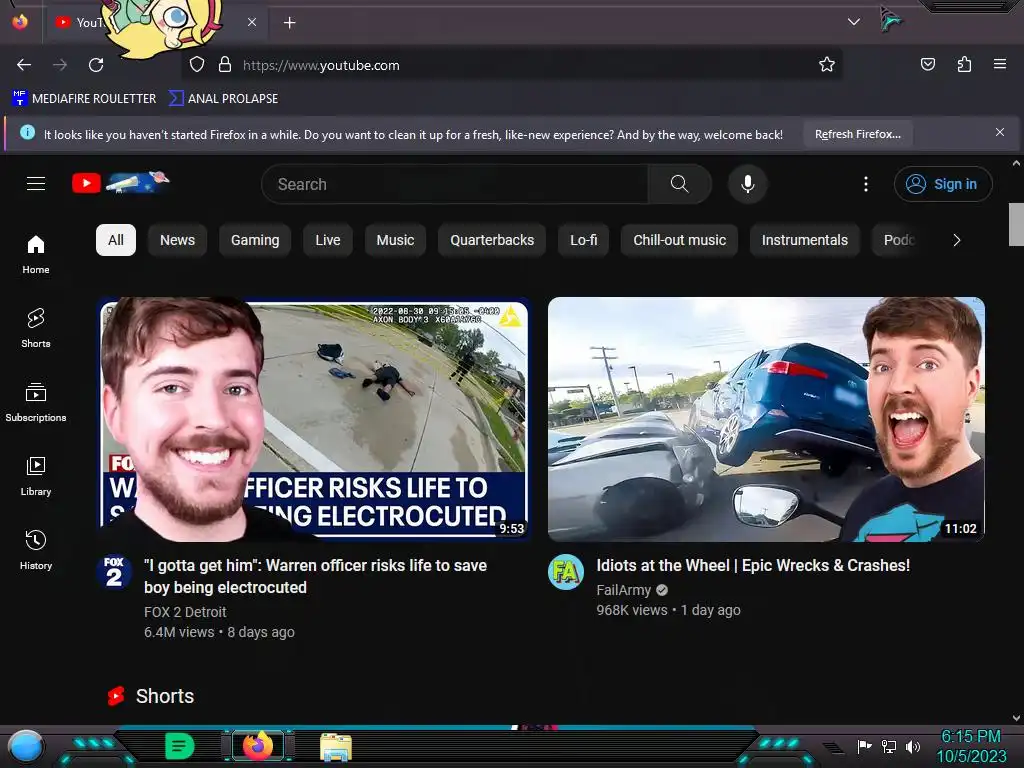Open Firefox extensions puzzle icon
Screen dimensions: 1024x768
964,64
